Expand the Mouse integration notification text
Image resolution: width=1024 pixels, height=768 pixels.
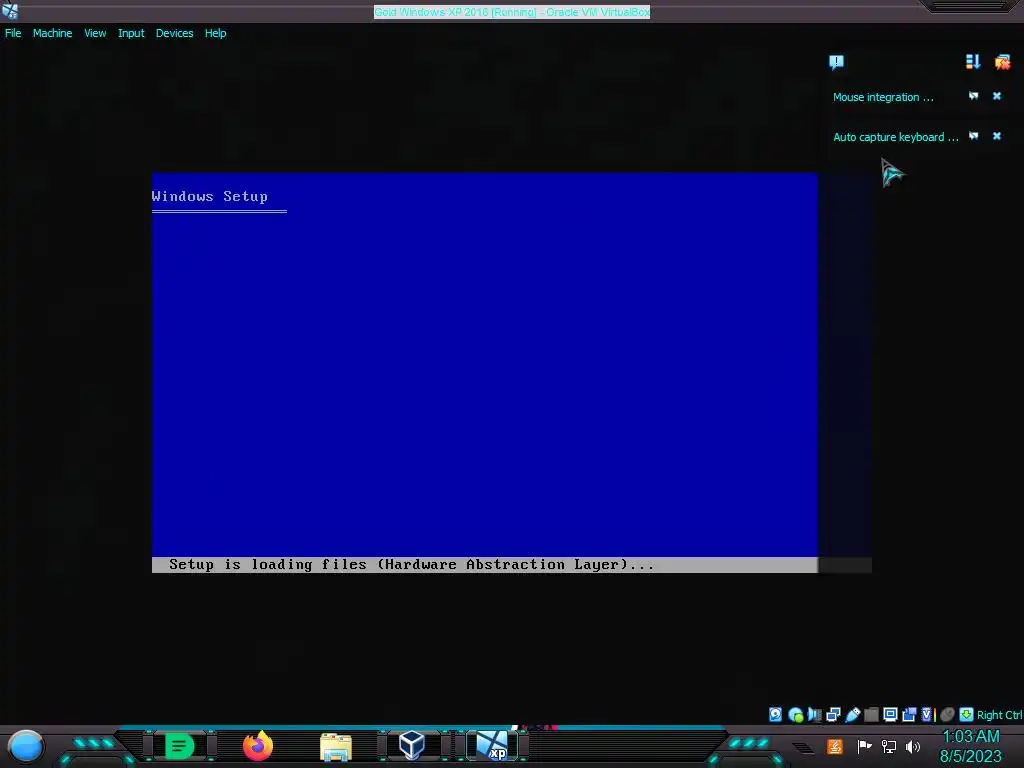coord(883,97)
